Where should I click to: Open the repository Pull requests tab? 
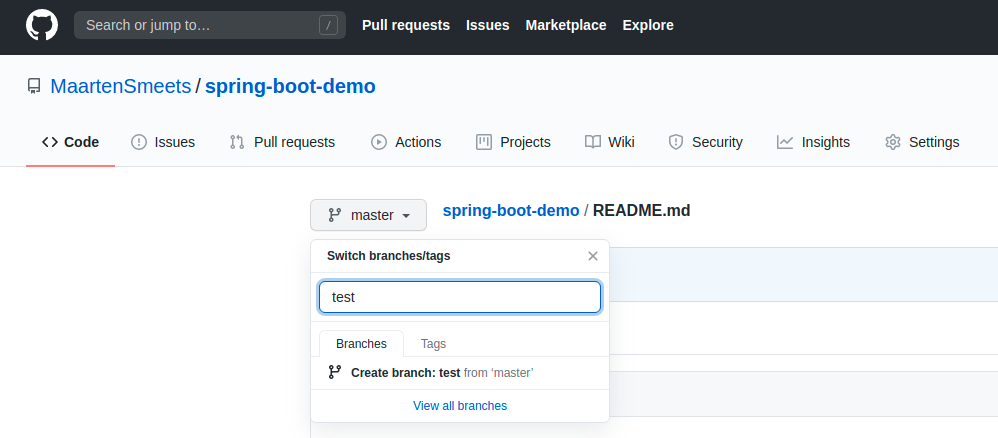(282, 142)
